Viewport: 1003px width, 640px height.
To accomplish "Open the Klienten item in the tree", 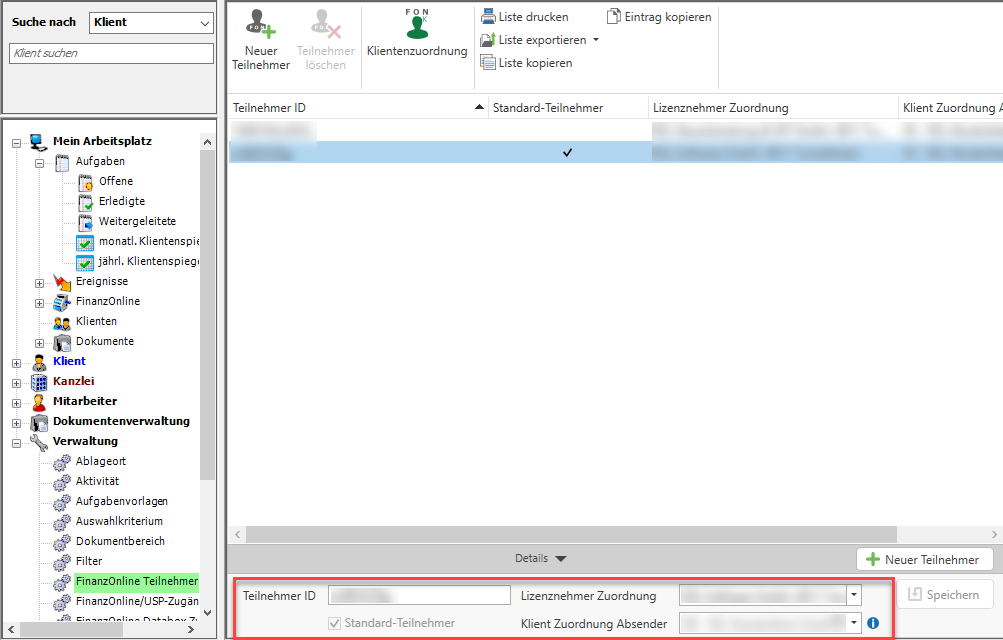I will click(x=96, y=321).
